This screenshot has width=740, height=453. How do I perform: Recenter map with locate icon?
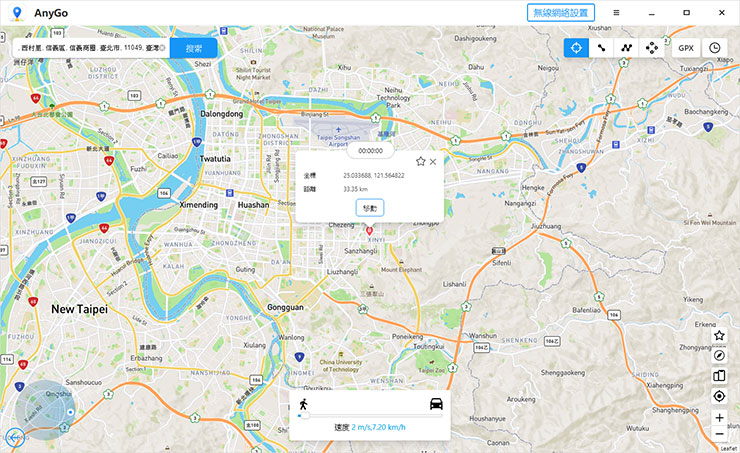pyautogui.click(x=719, y=396)
